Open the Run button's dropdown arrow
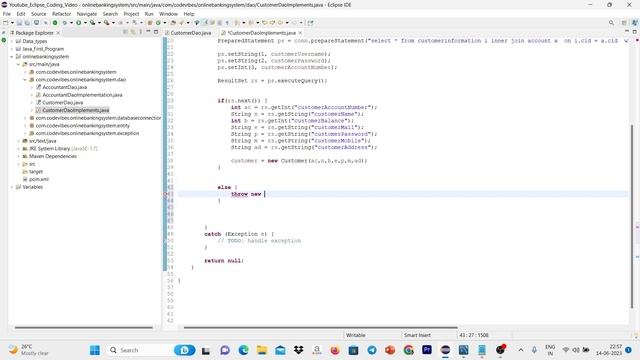The width and height of the screenshot is (640, 360). coord(85,23)
